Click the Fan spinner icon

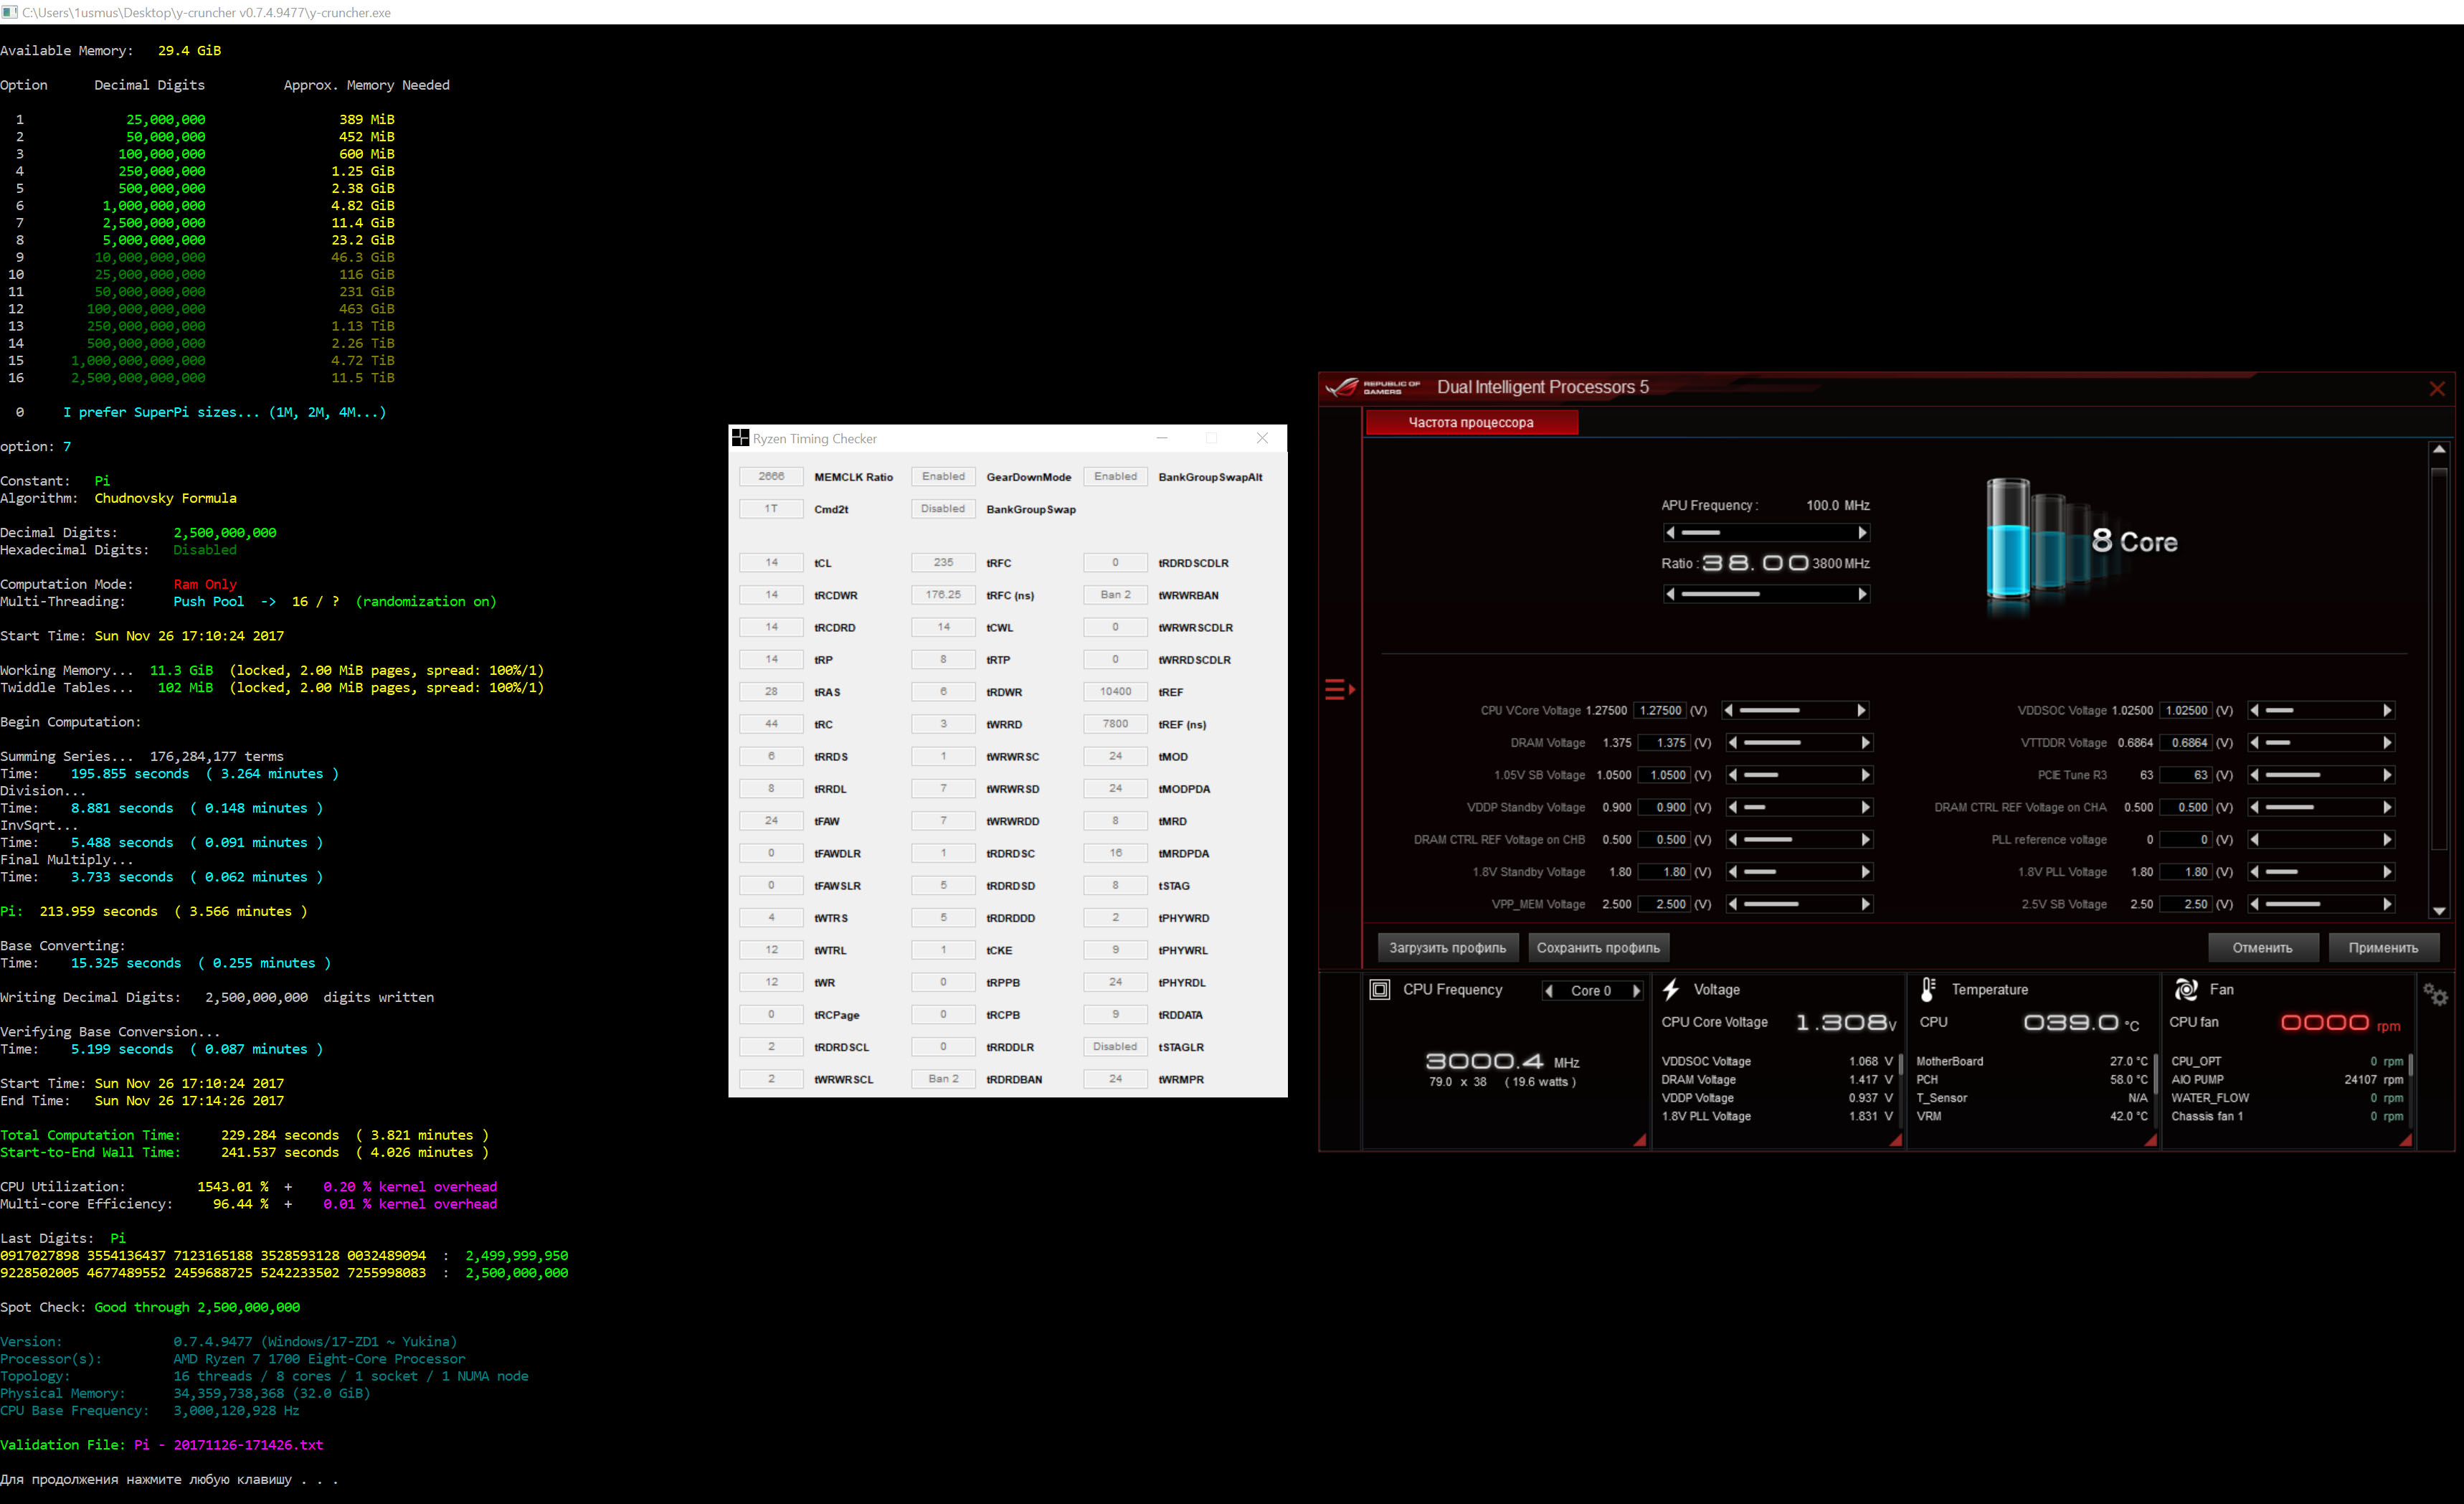tap(2185, 990)
